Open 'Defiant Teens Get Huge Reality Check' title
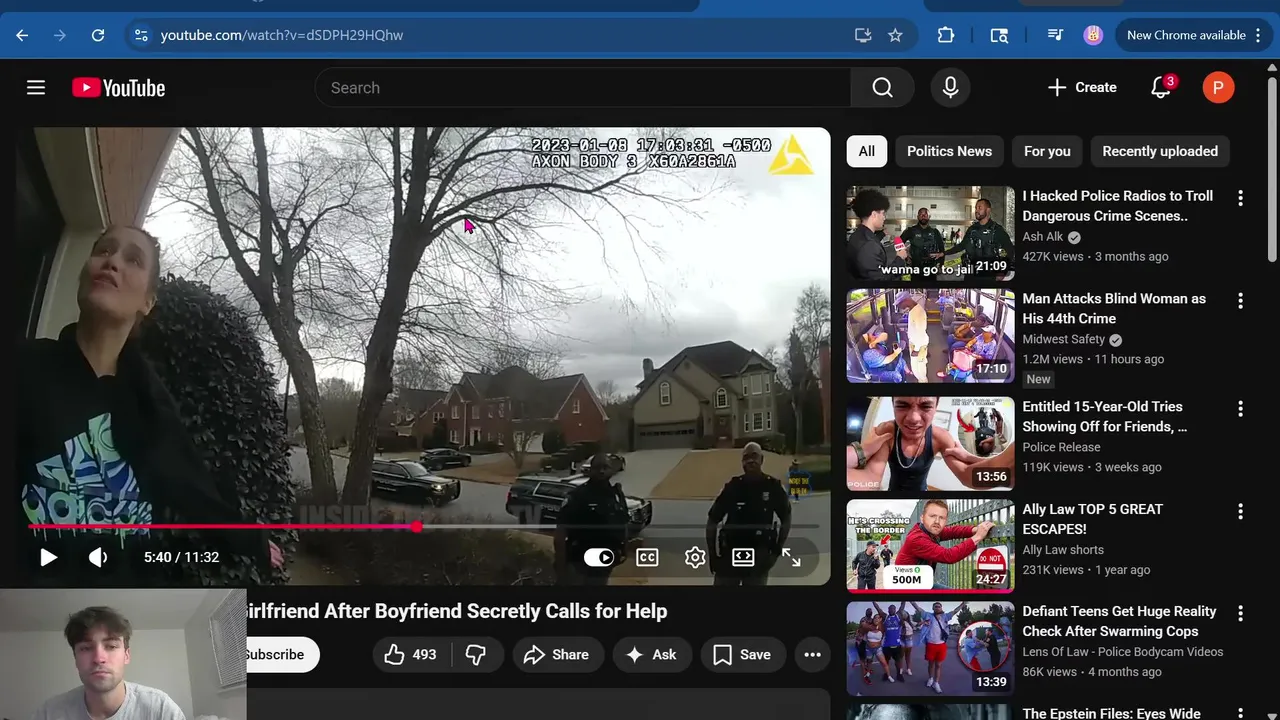The height and width of the screenshot is (720, 1280). 1119,621
